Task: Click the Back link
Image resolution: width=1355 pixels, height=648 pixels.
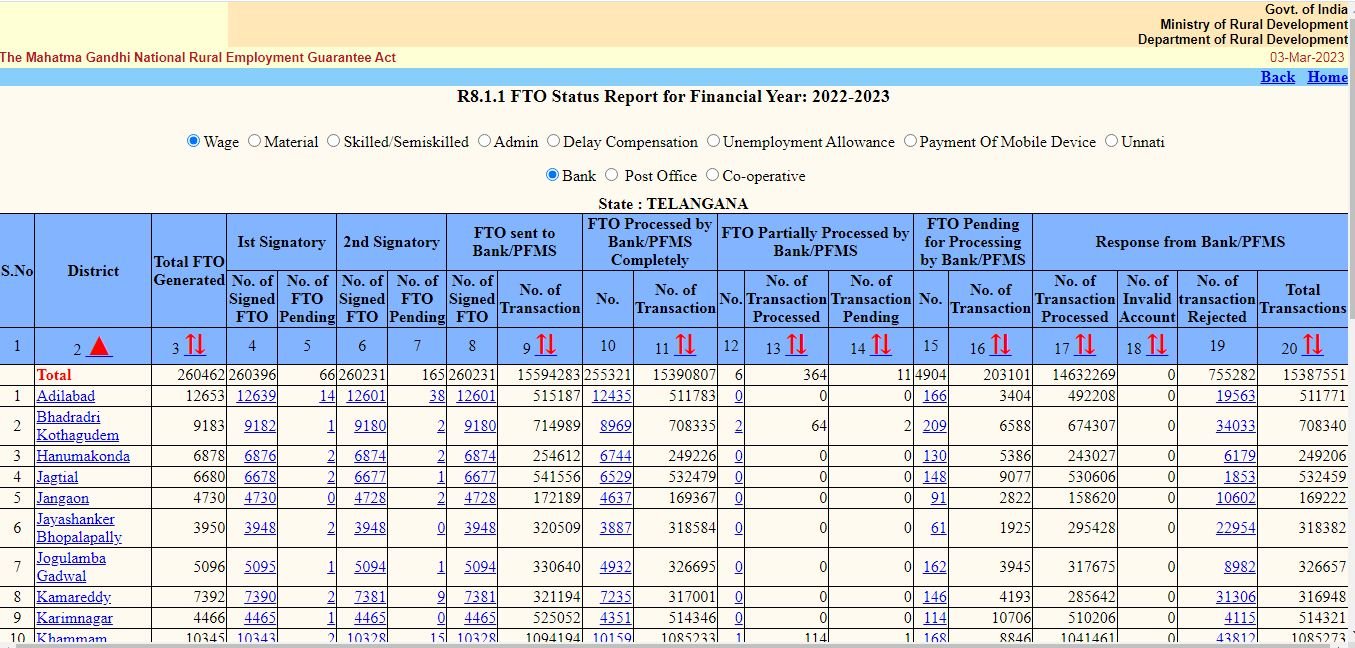Action: [1278, 76]
